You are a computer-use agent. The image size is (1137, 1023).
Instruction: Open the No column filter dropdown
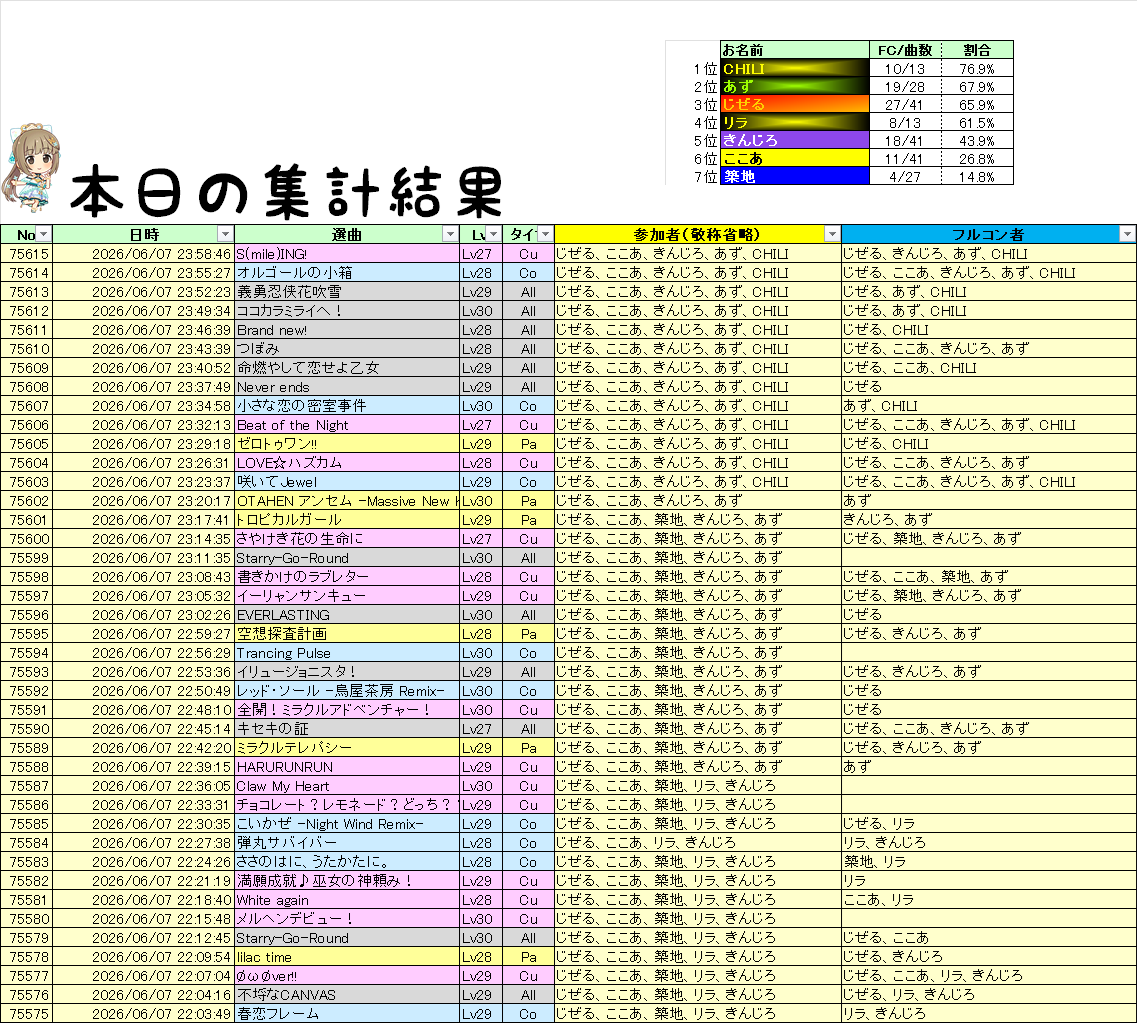click(x=44, y=234)
